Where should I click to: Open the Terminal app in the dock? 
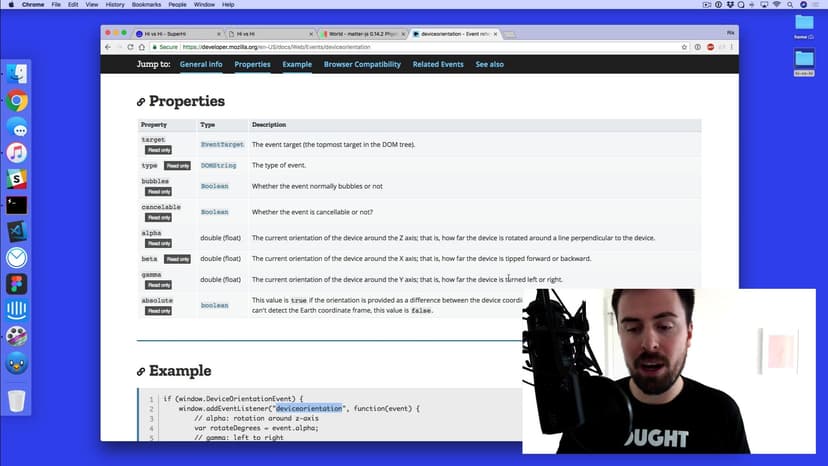tap(16, 205)
